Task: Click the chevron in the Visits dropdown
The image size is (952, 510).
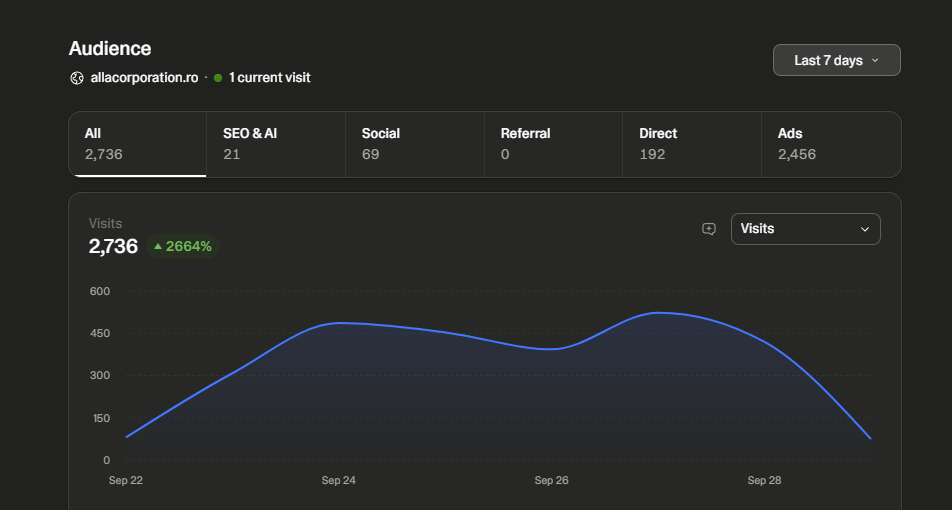Action: [865, 229]
